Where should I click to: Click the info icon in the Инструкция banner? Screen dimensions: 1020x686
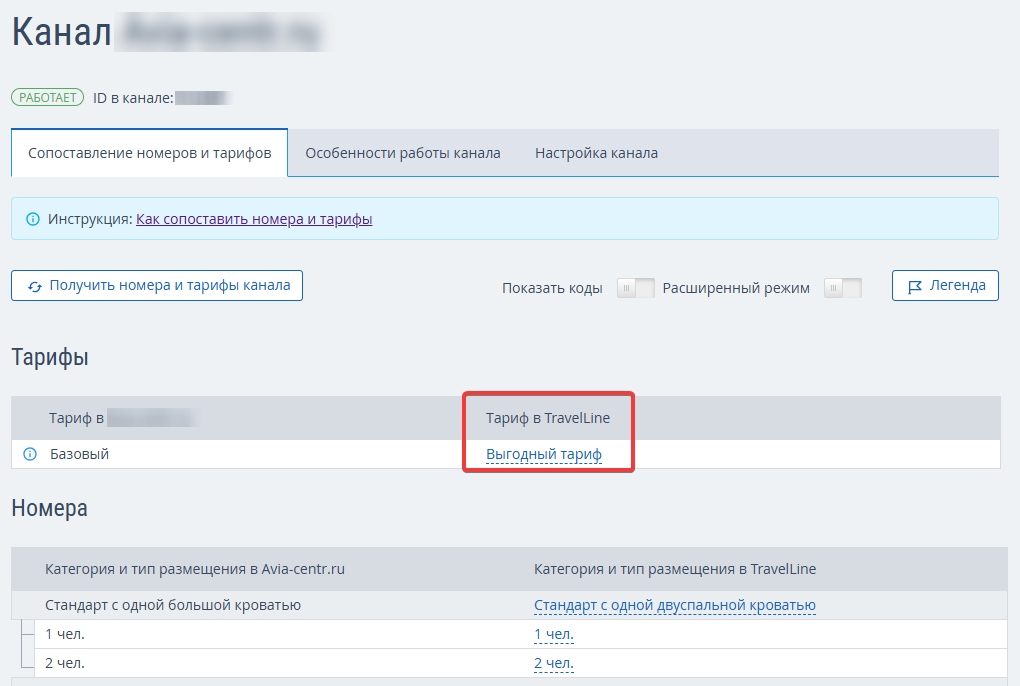[x=33, y=219]
